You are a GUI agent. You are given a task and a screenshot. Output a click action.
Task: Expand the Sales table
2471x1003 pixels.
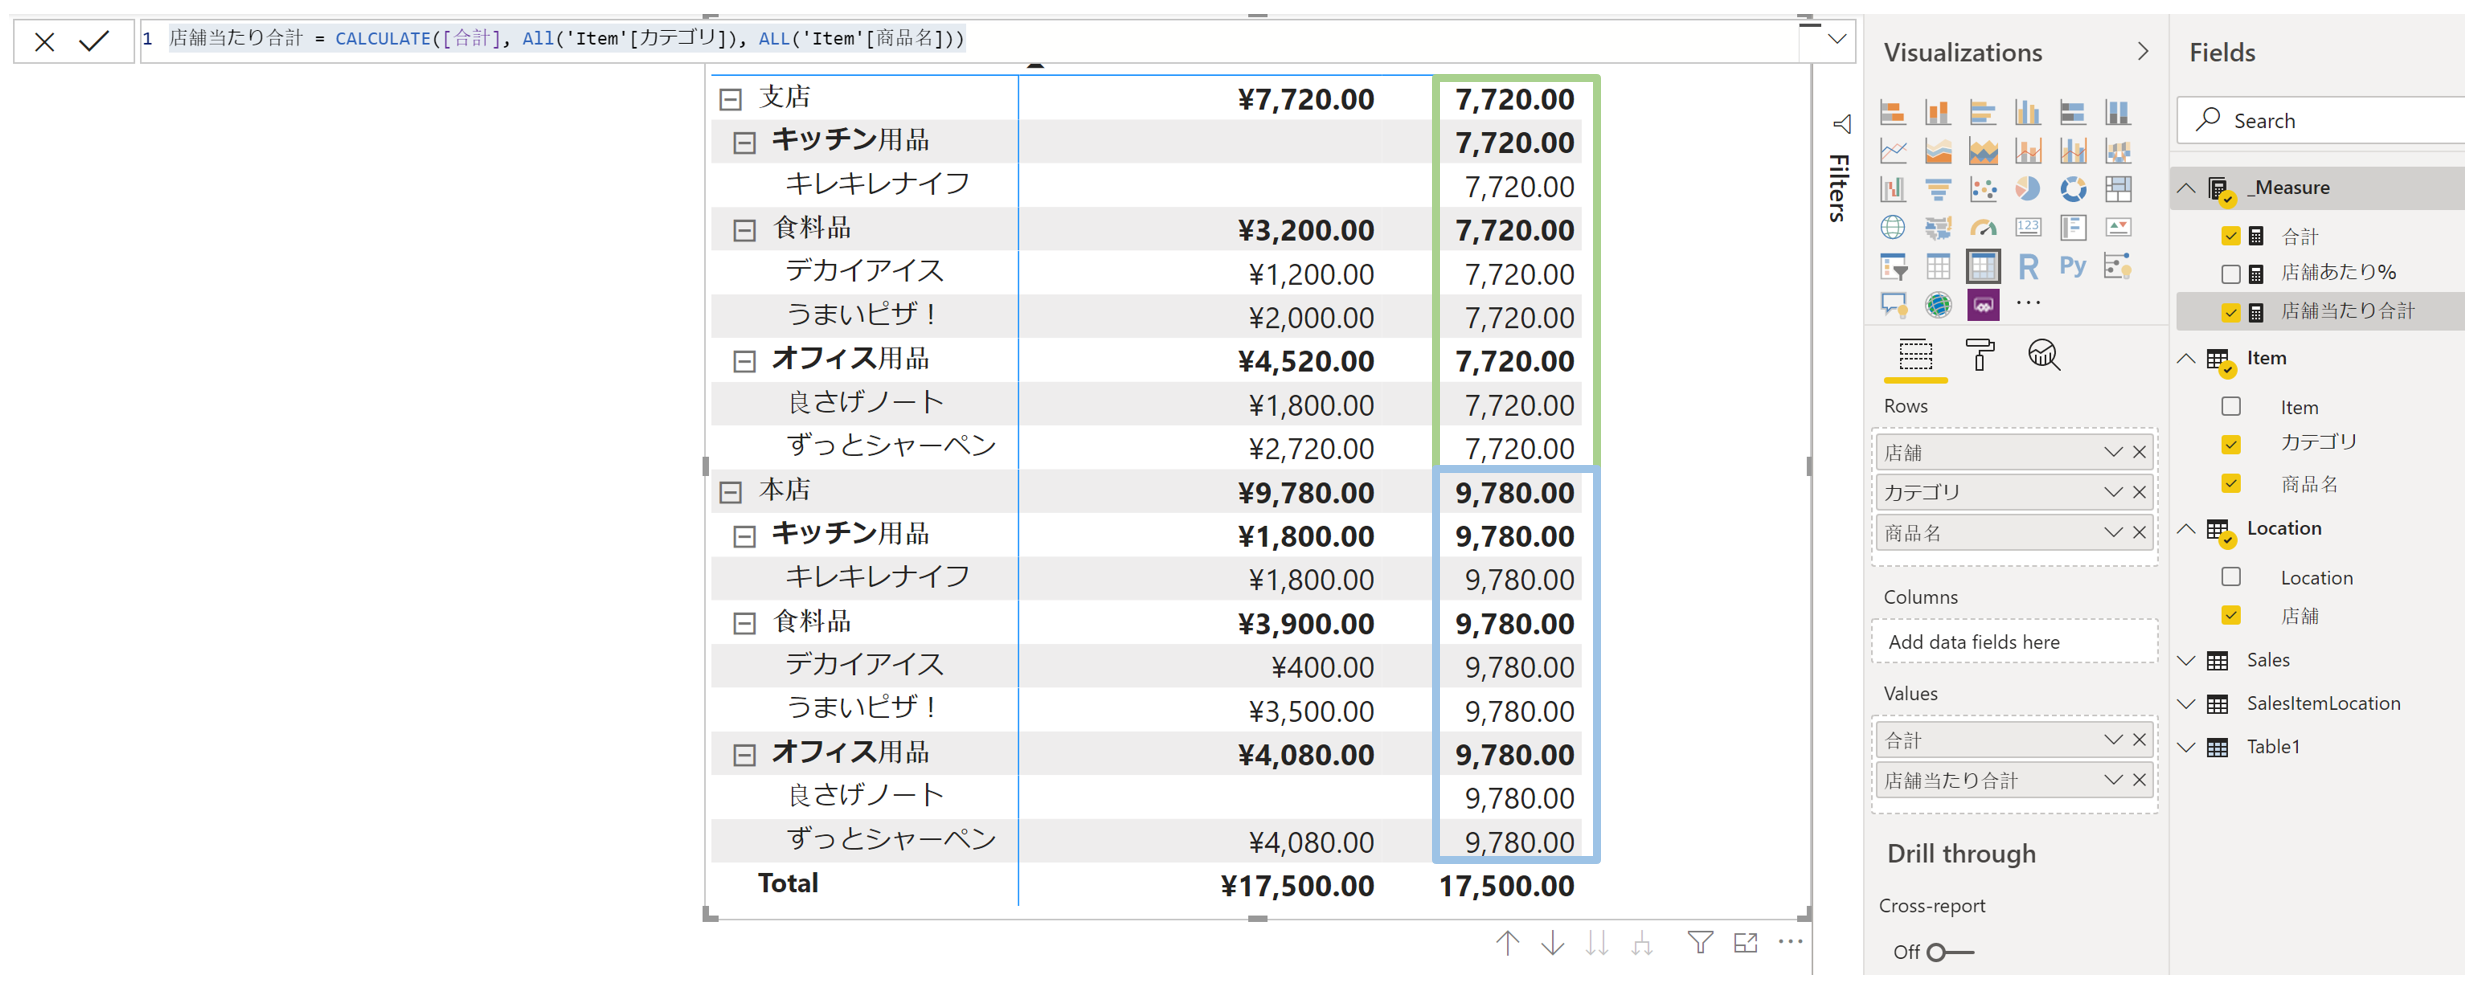click(x=2187, y=661)
